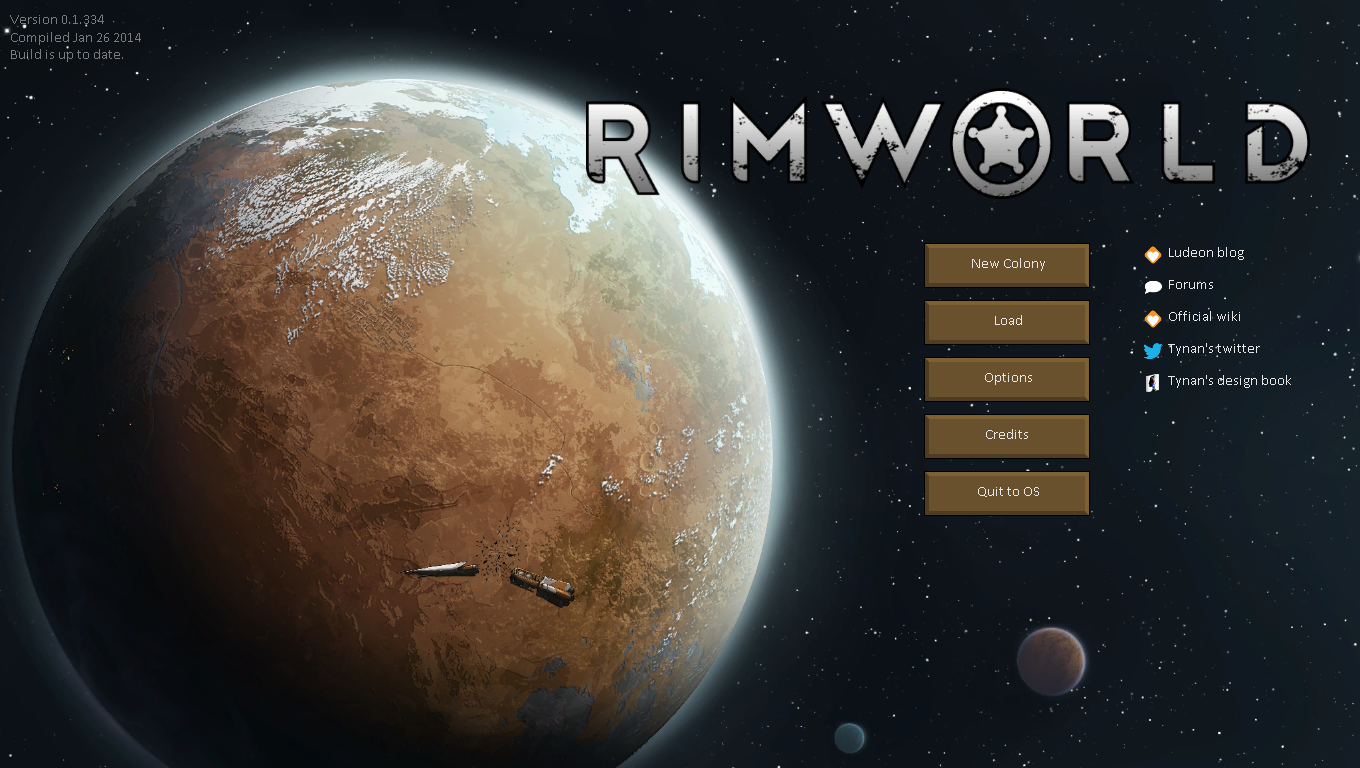The height and width of the screenshot is (768, 1360).
Task: Click the small brown moon
Action: point(1050,660)
